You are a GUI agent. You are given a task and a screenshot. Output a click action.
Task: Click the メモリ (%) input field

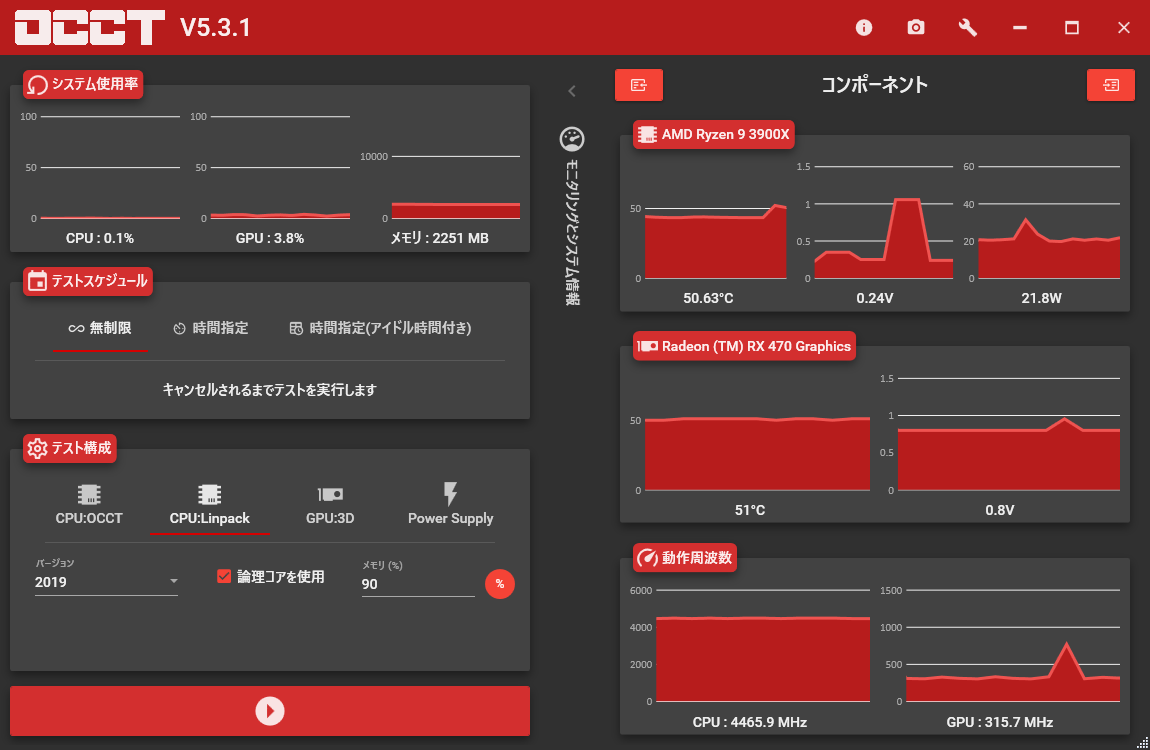click(418, 584)
